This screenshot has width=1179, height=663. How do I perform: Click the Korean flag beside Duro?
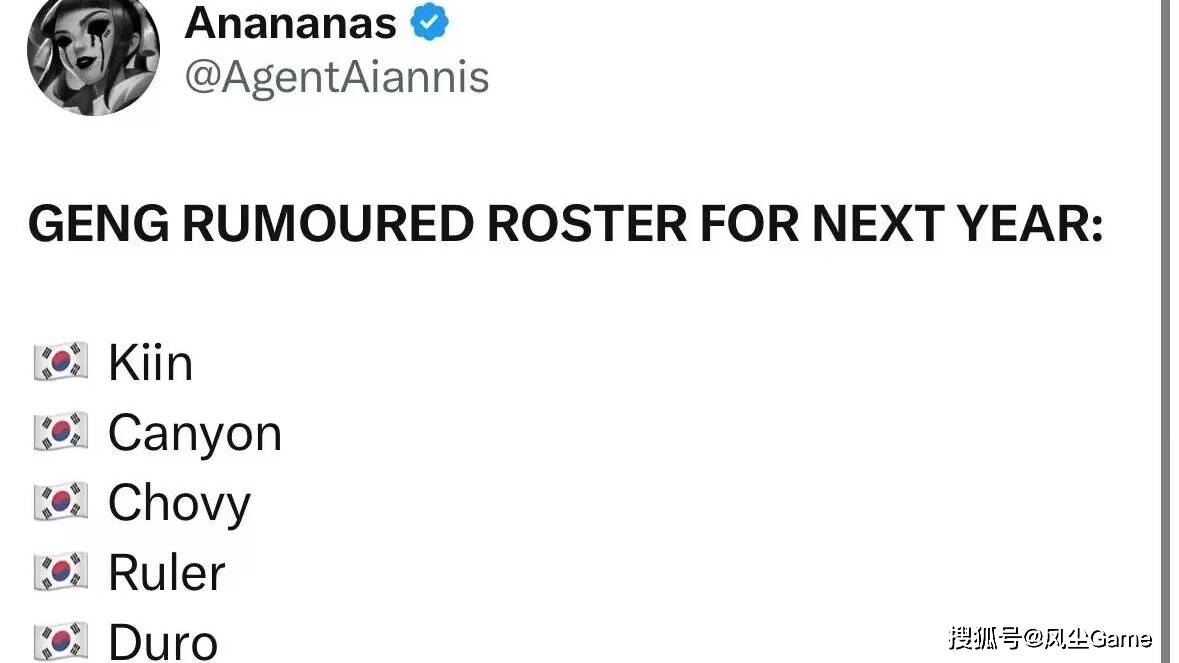pyautogui.click(x=61, y=641)
